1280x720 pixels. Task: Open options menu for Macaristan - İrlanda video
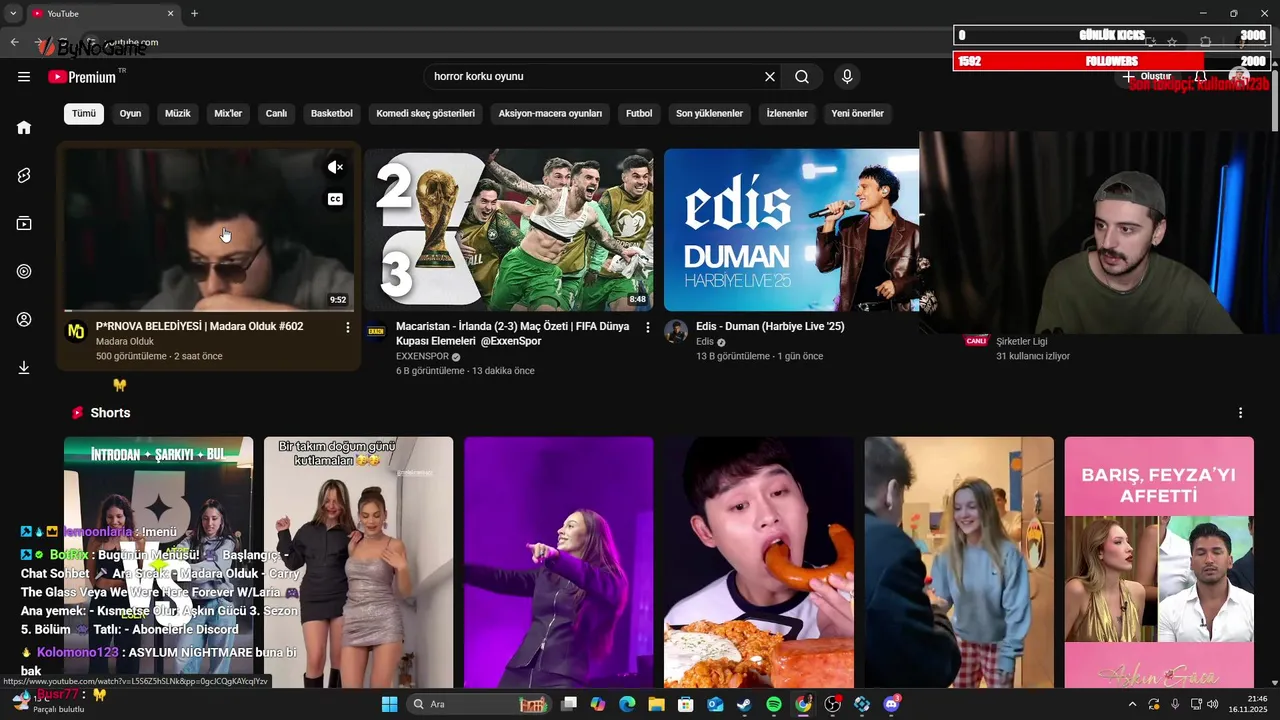(x=647, y=327)
